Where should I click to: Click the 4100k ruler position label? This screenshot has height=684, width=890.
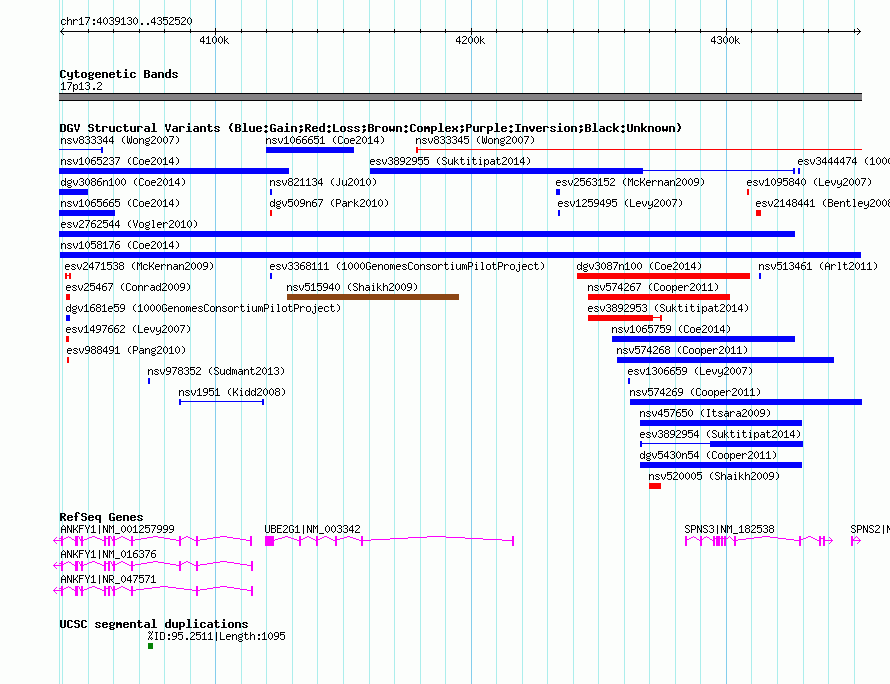coord(214,40)
